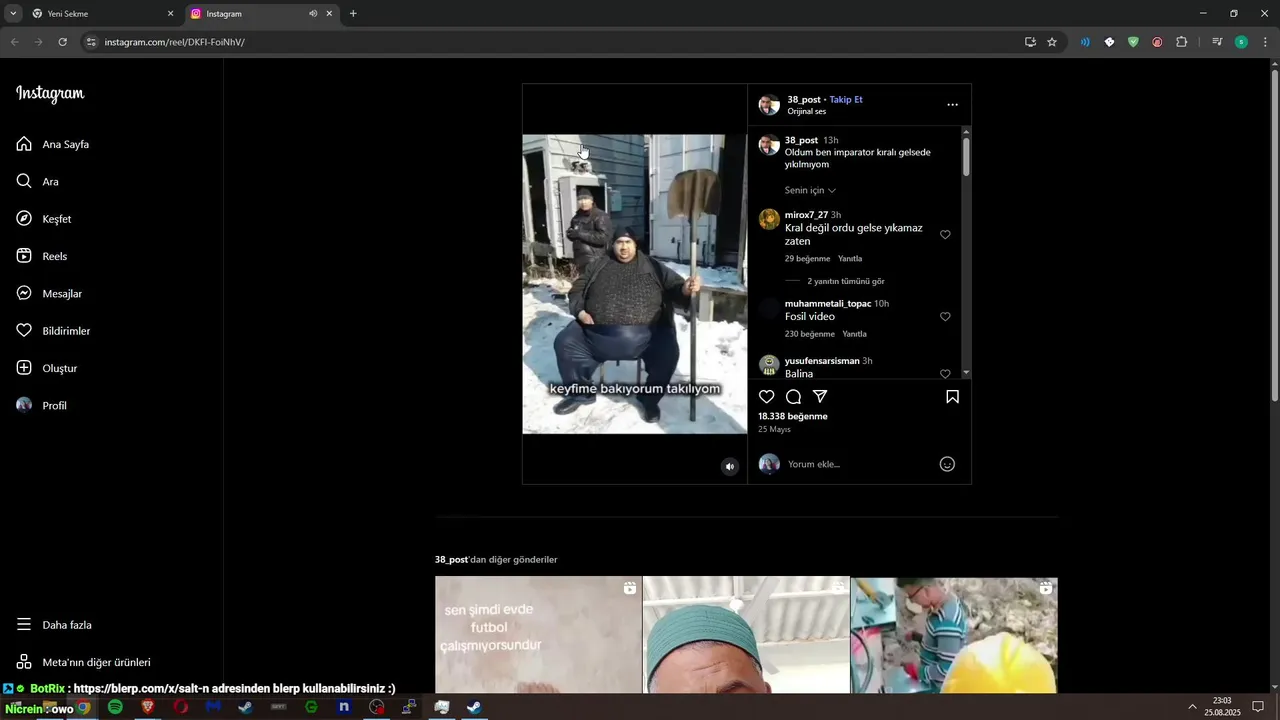
Task: Go back in browser history
Action: point(14,42)
